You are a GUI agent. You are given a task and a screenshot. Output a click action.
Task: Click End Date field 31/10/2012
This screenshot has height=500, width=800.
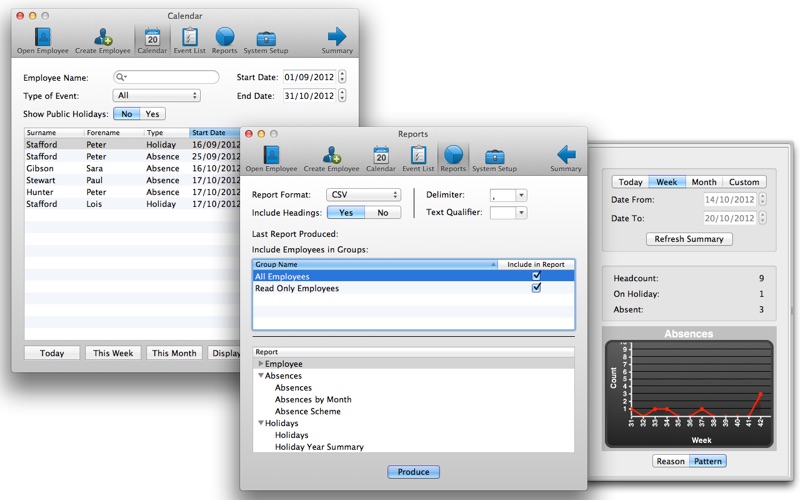(309, 95)
